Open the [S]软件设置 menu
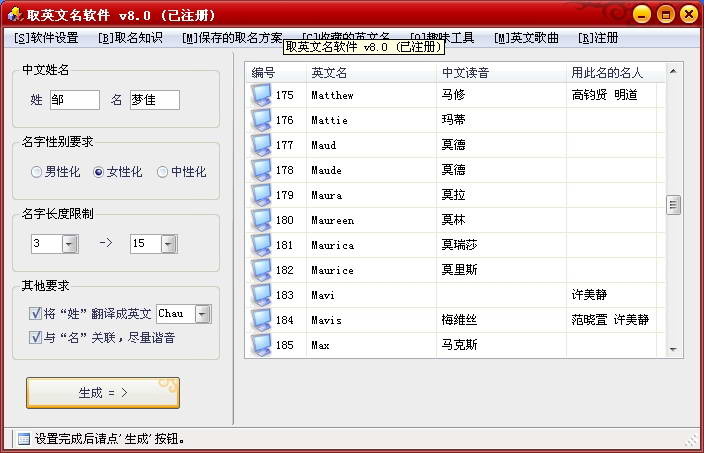 coord(46,38)
